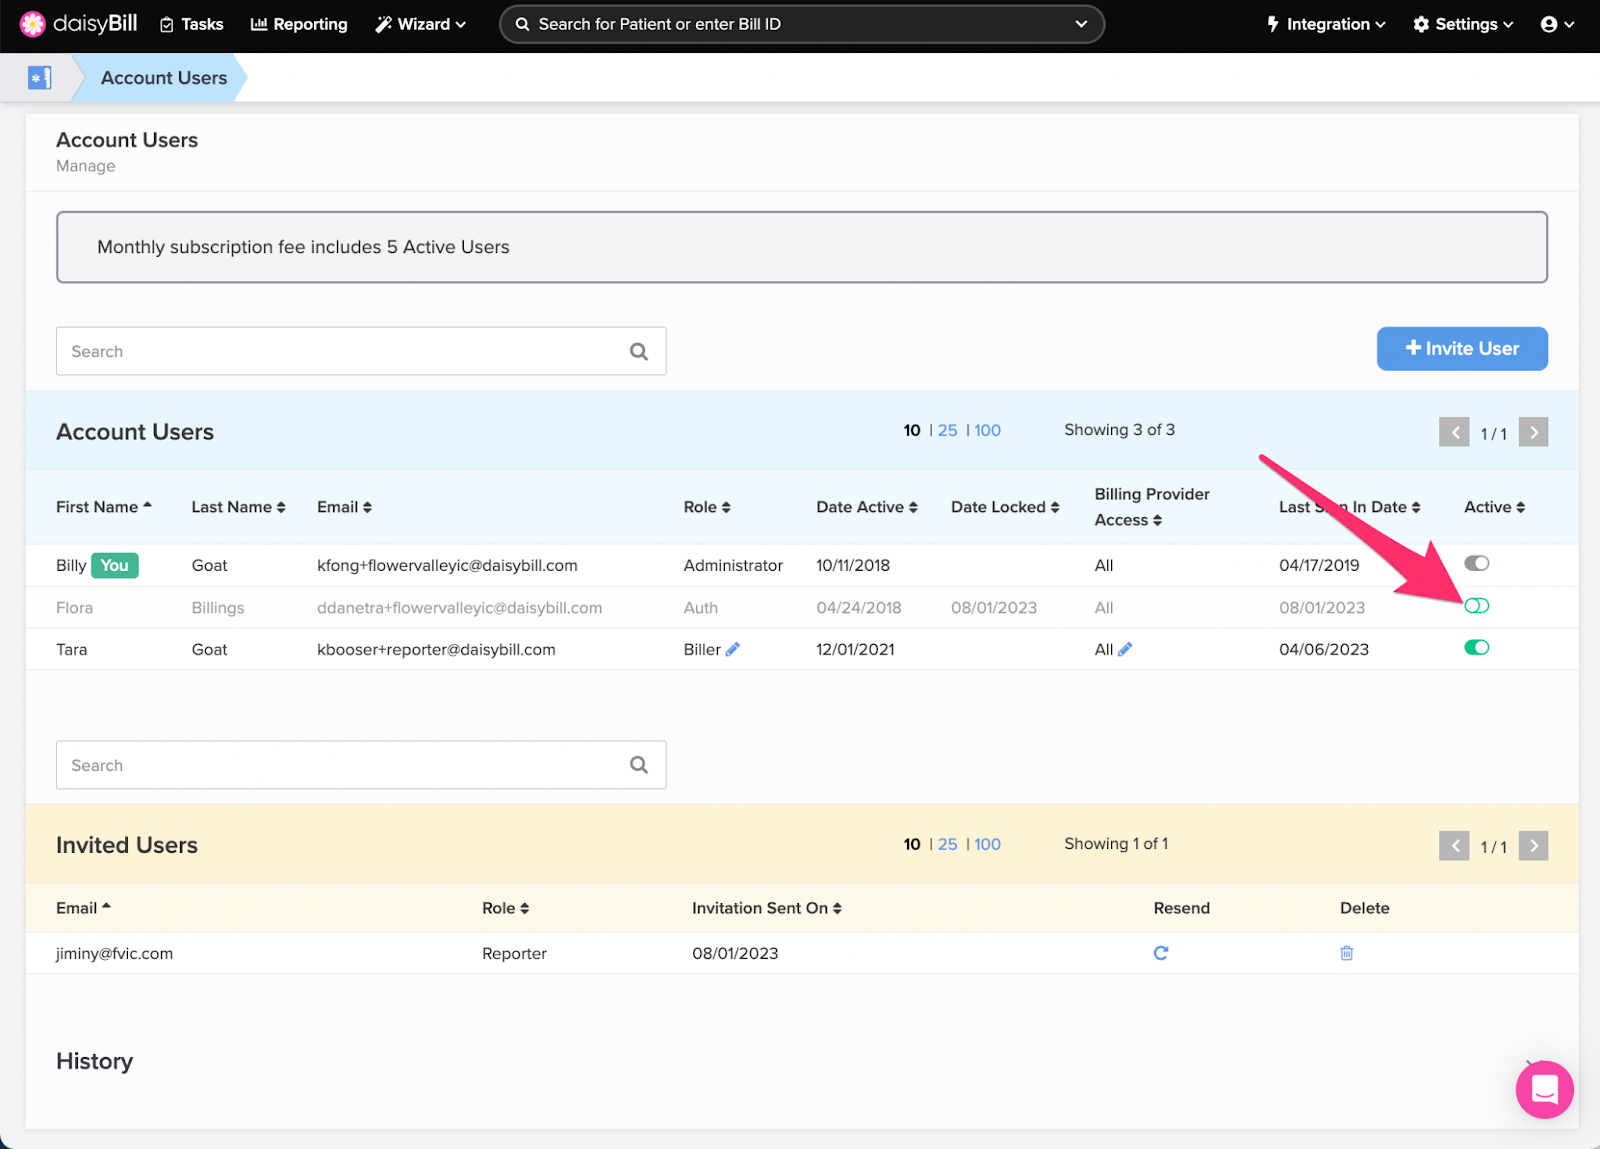Select the Reporting icon
The height and width of the screenshot is (1149, 1600).
point(258,23)
